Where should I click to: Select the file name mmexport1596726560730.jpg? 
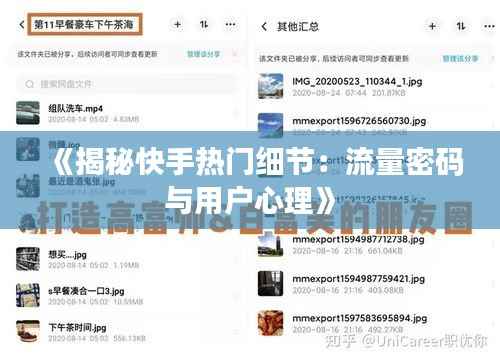pos(359,121)
